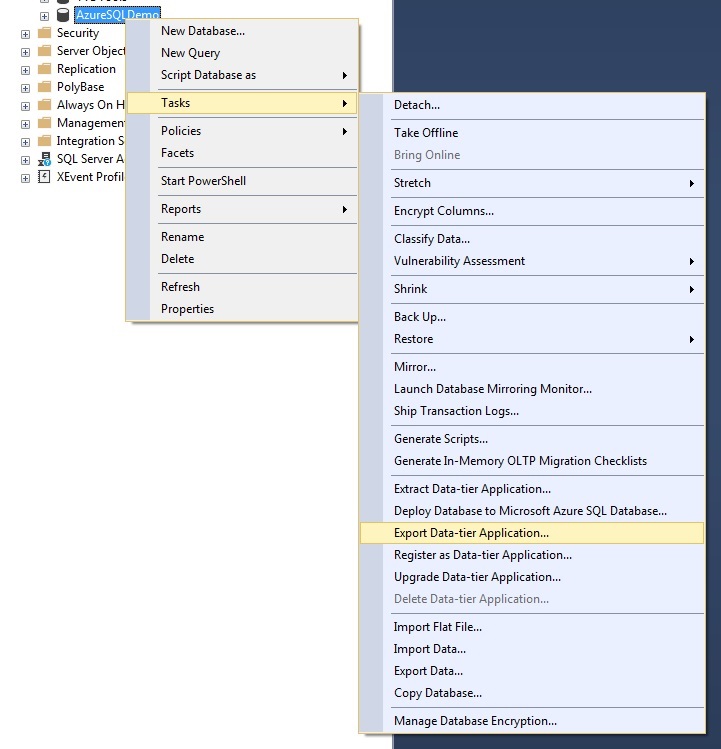Click the Server Objects folder icon

coord(44,51)
